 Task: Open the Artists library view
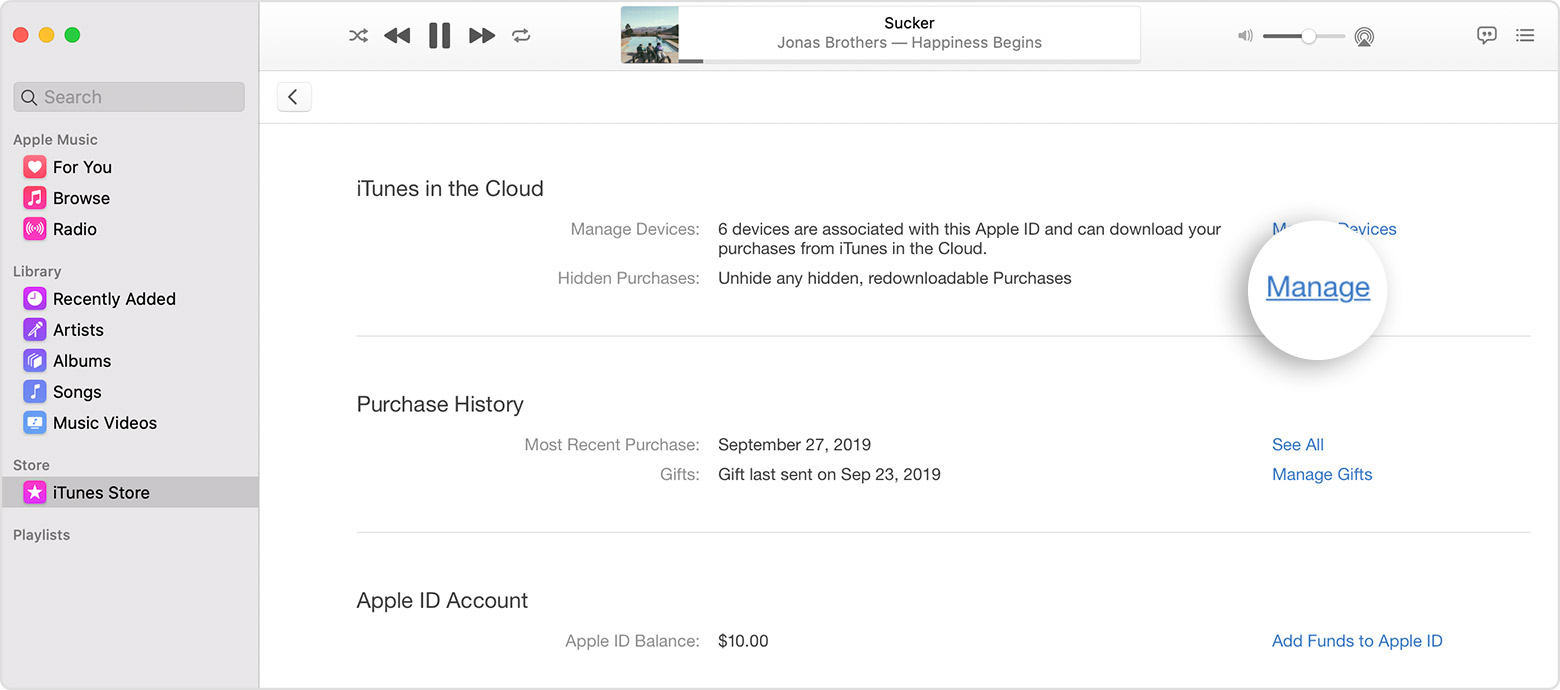click(x=78, y=329)
